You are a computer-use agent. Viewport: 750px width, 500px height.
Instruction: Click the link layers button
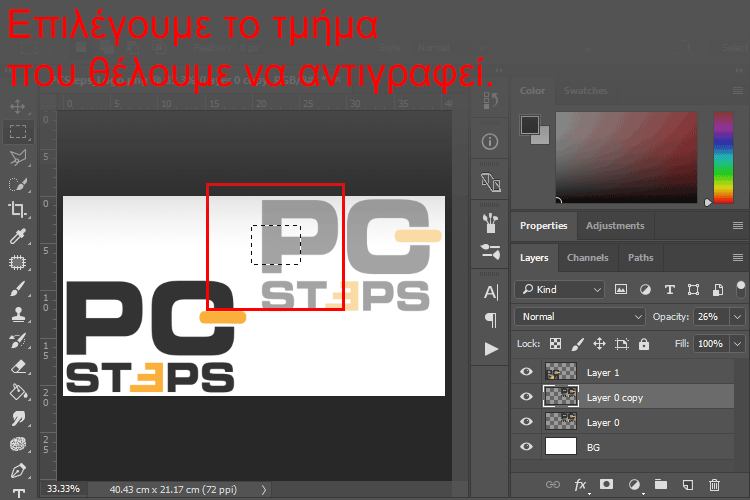click(552, 485)
